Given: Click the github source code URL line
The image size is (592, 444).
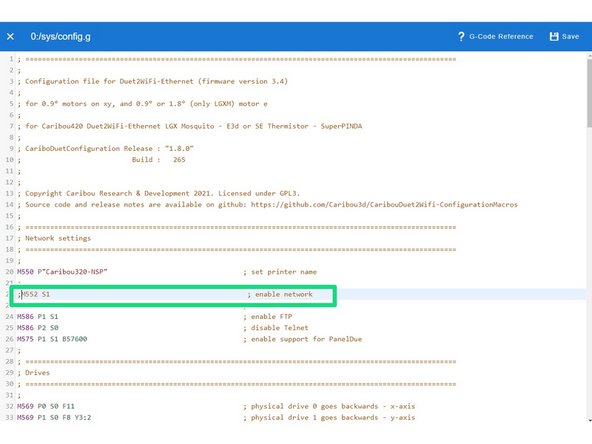Looking at the screenshot, I should [x=267, y=205].
